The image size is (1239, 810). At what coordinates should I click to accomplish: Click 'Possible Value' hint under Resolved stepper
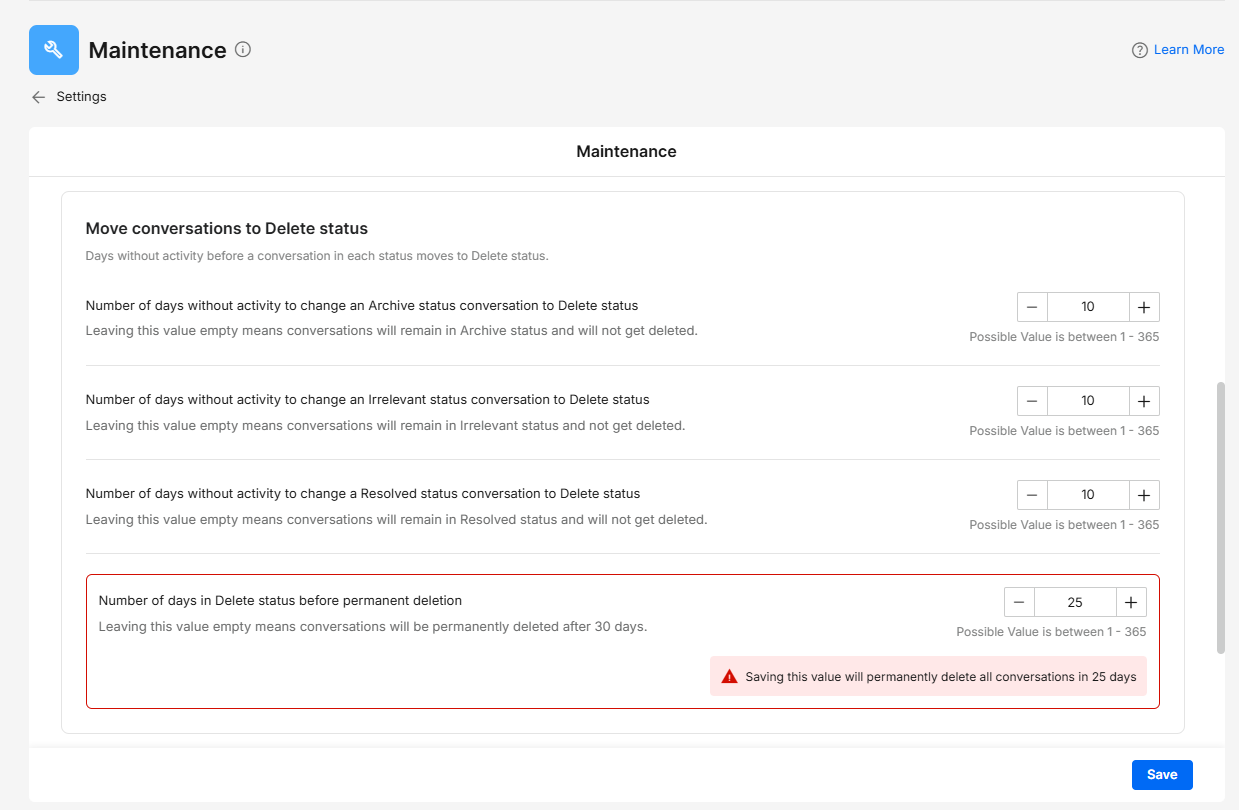pos(1064,525)
